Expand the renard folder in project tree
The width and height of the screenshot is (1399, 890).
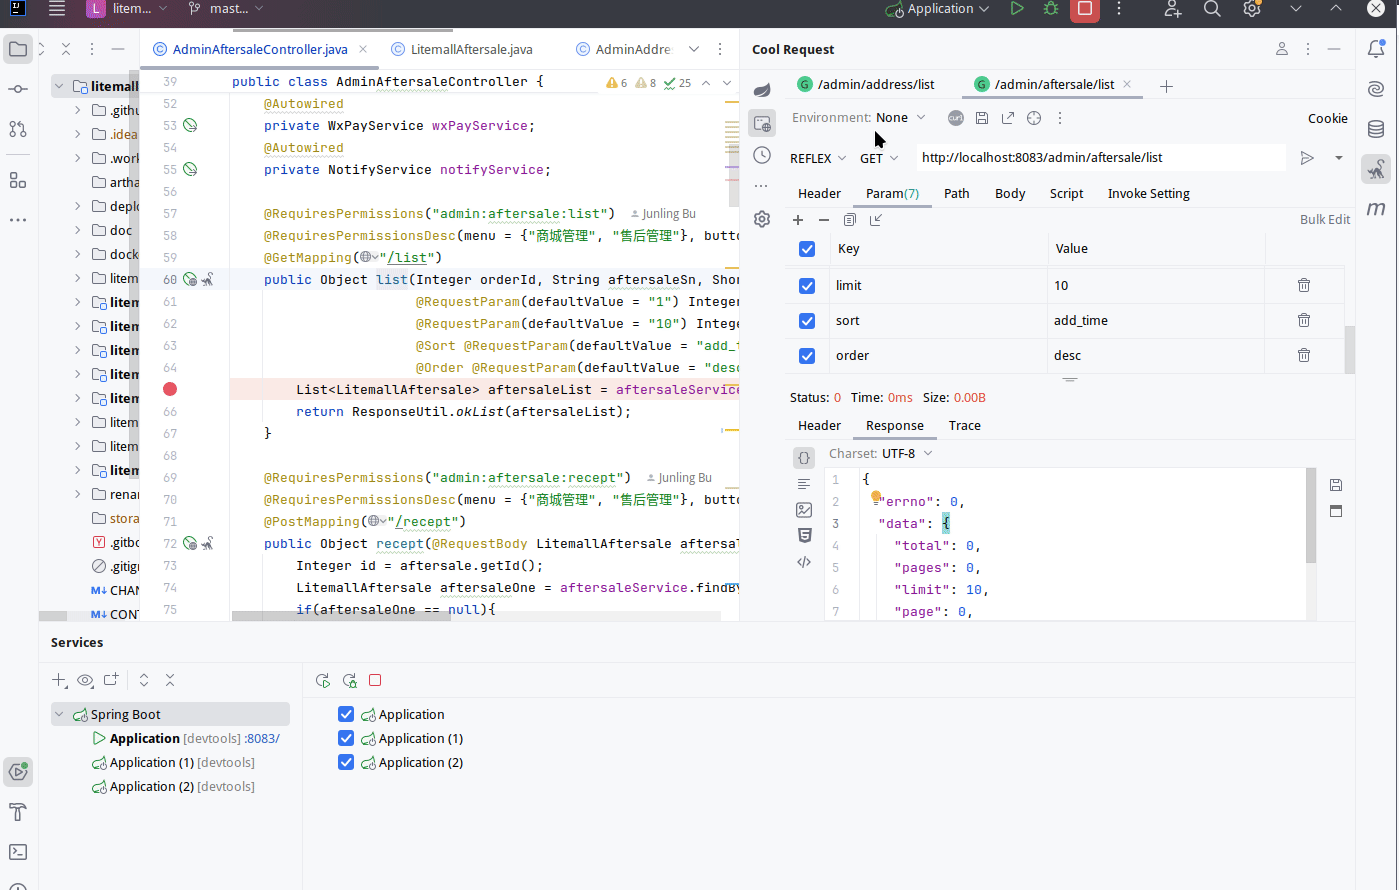tap(77, 494)
